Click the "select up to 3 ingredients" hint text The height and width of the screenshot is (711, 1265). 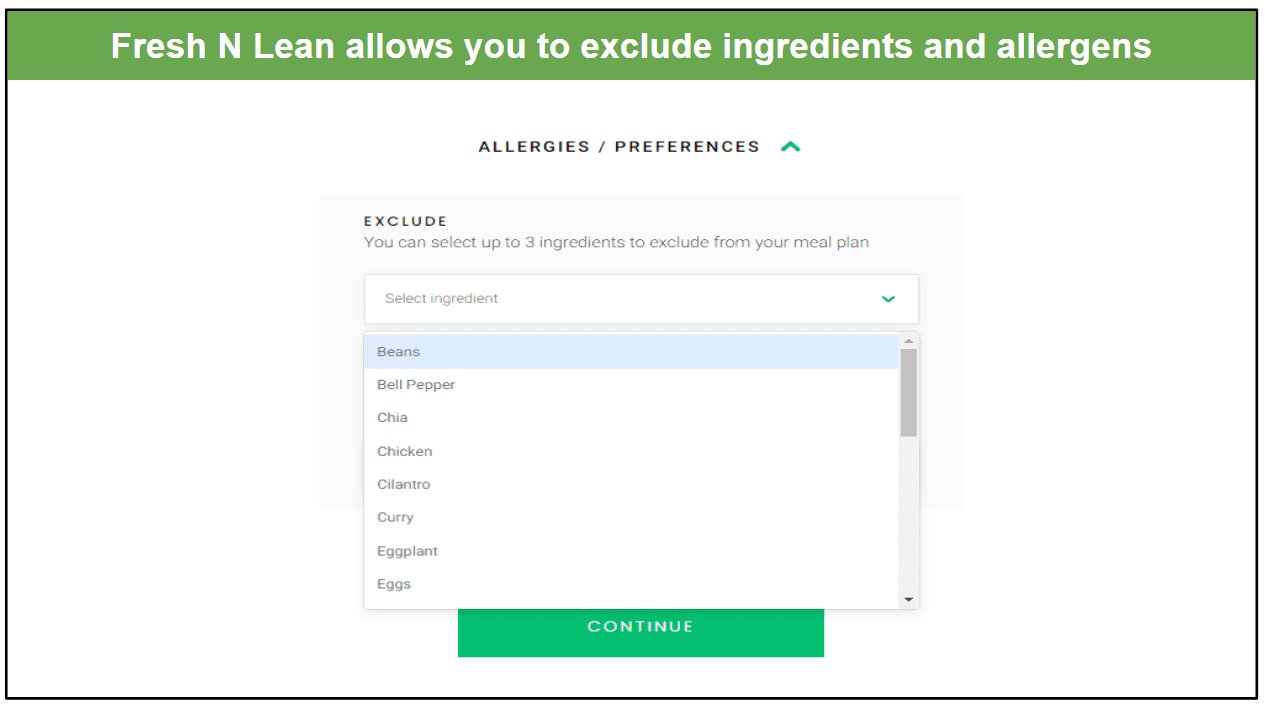click(616, 242)
